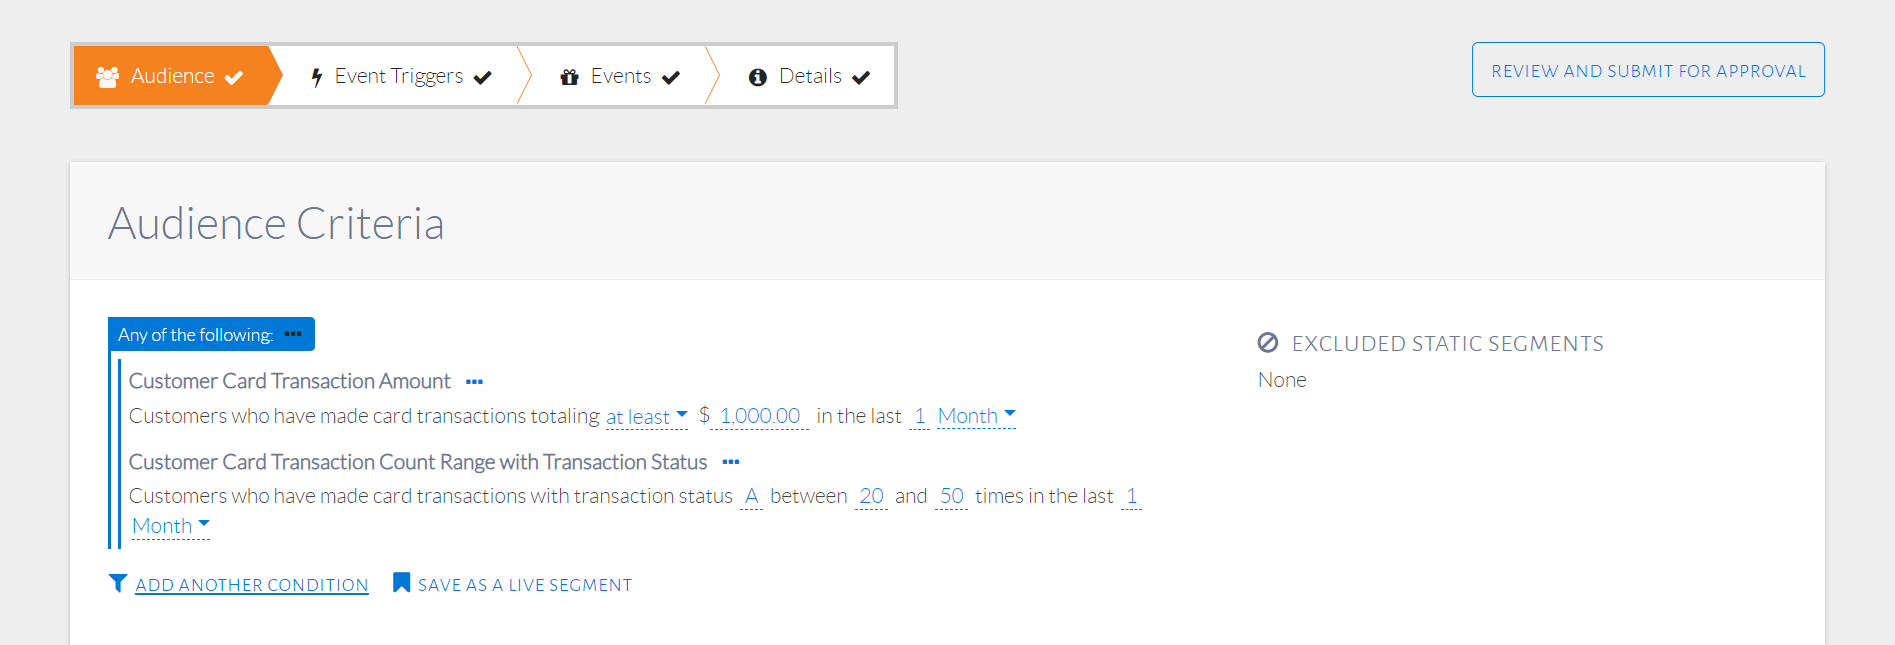This screenshot has width=1895, height=645.
Task: Click the Events gift icon
Action: coord(569,77)
